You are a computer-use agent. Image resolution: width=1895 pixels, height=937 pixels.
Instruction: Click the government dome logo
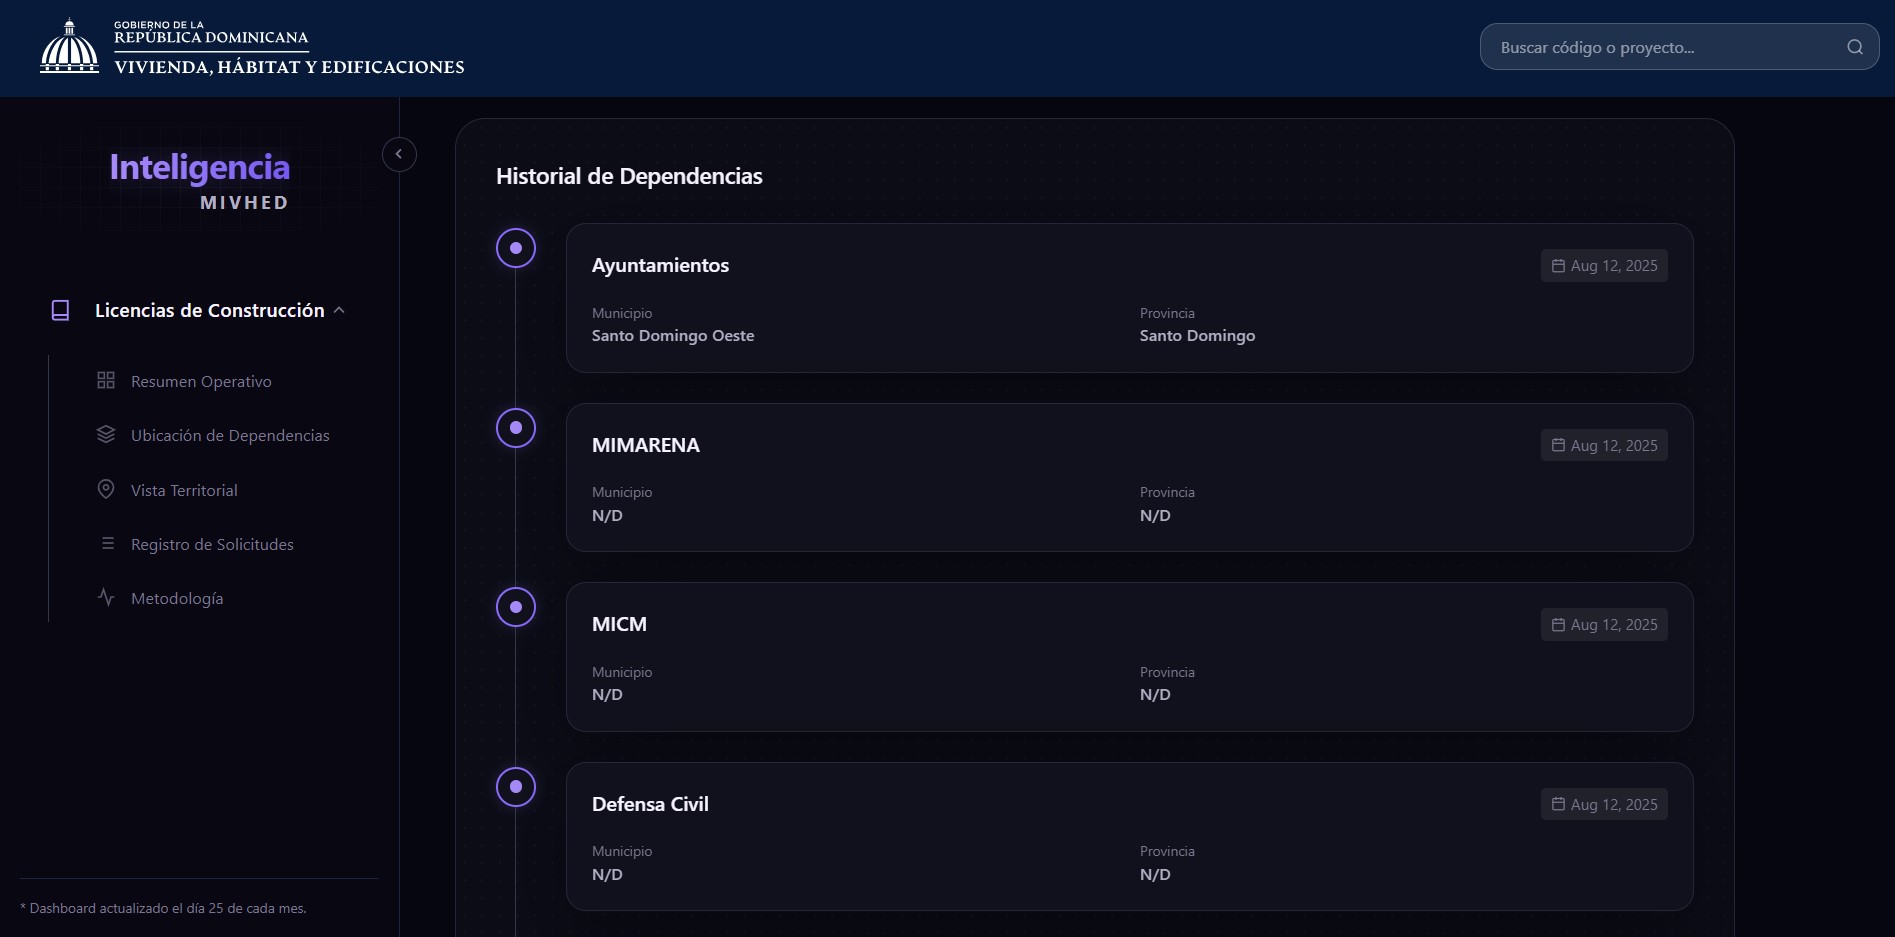pos(69,47)
